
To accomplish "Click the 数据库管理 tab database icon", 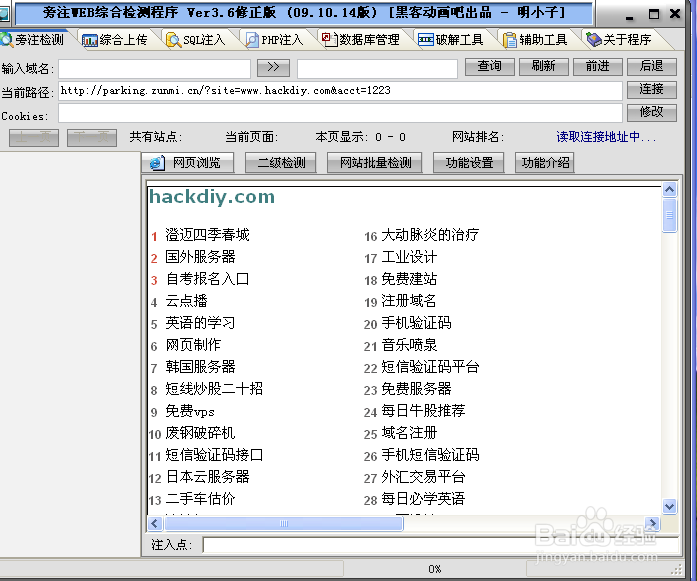I will [328, 39].
